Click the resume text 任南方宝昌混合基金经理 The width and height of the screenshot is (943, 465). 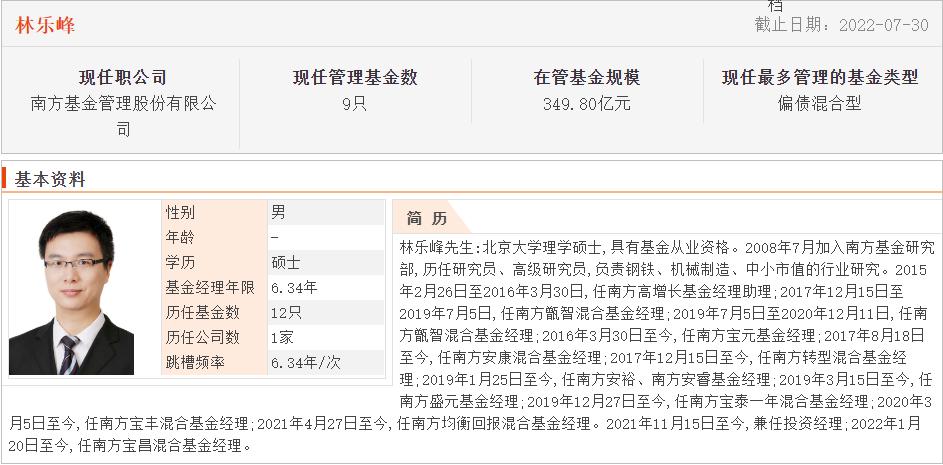pyautogui.click(x=162, y=446)
